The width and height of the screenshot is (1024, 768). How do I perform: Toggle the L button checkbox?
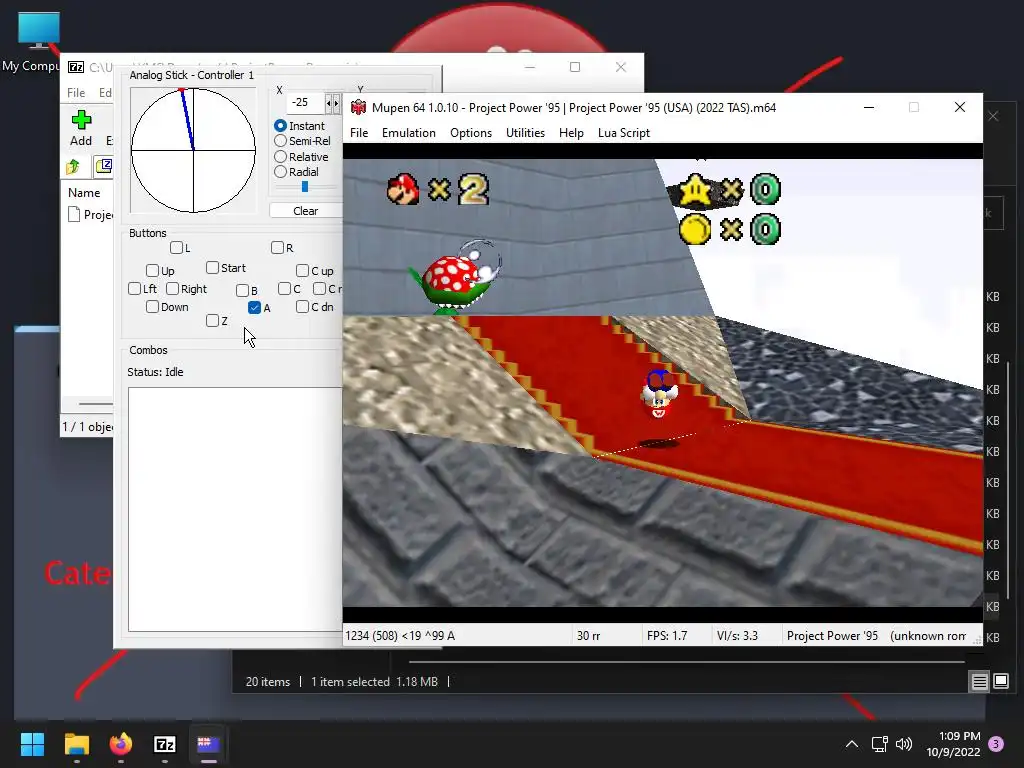pyautogui.click(x=176, y=248)
